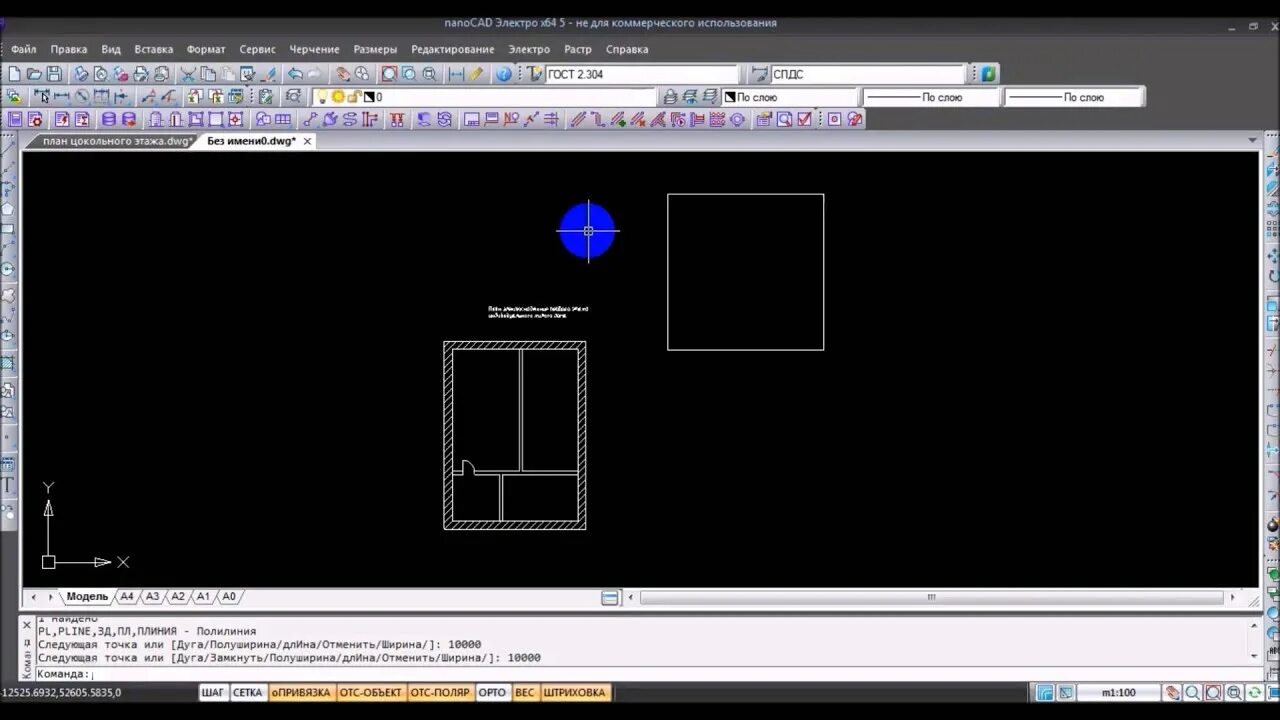Toggle ОТС-ОБЪЕКТ object tracking
Image resolution: width=1280 pixels, height=720 pixels.
370,692
